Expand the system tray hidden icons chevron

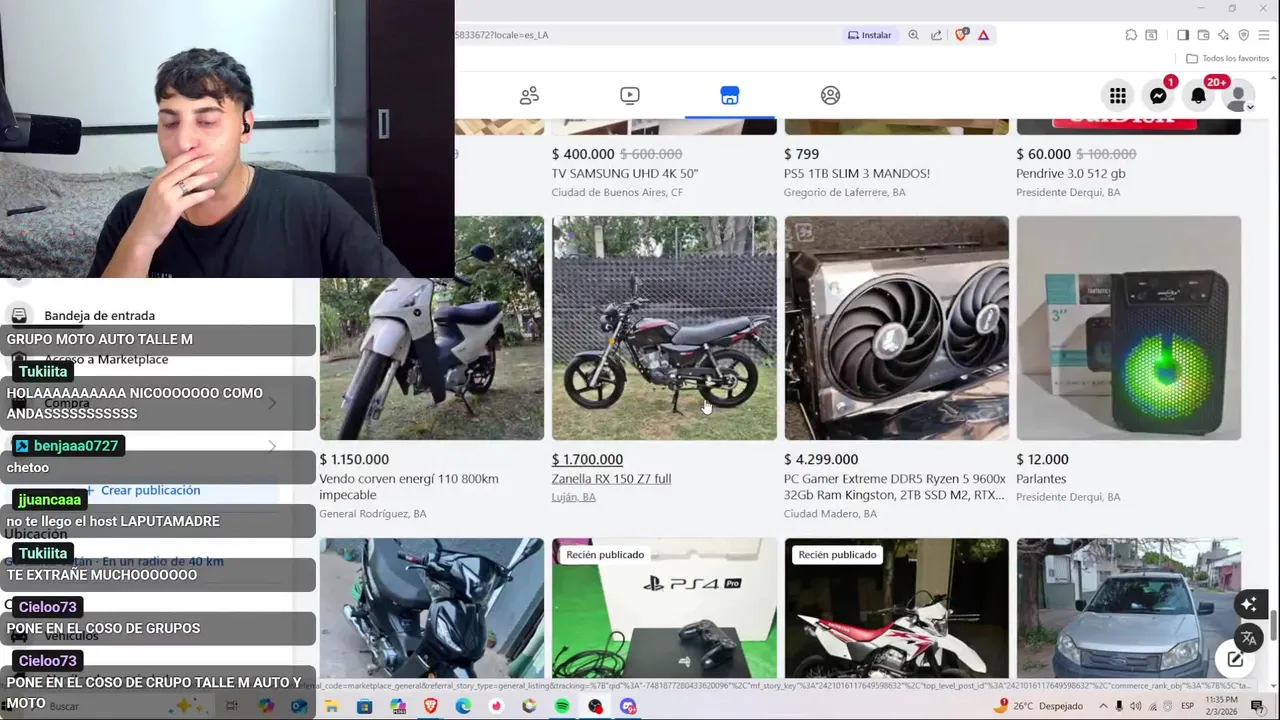(x=1104, y=706)
